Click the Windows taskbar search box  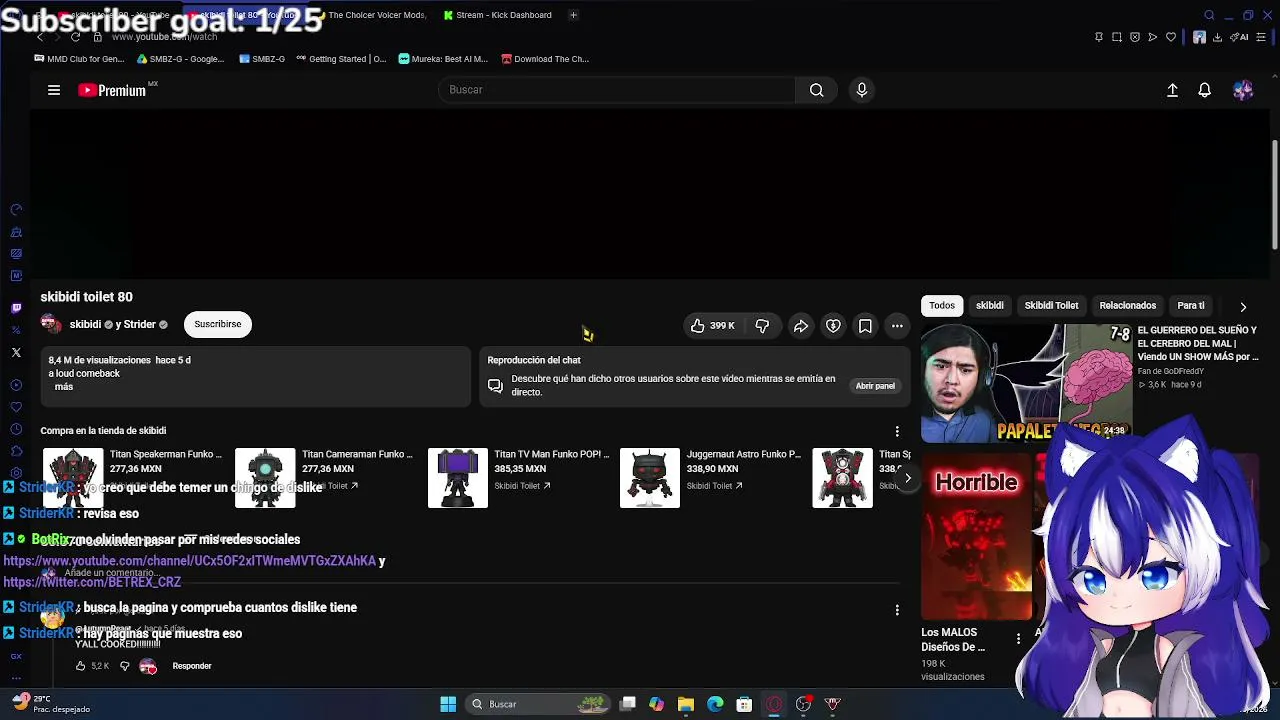(538, 704)
